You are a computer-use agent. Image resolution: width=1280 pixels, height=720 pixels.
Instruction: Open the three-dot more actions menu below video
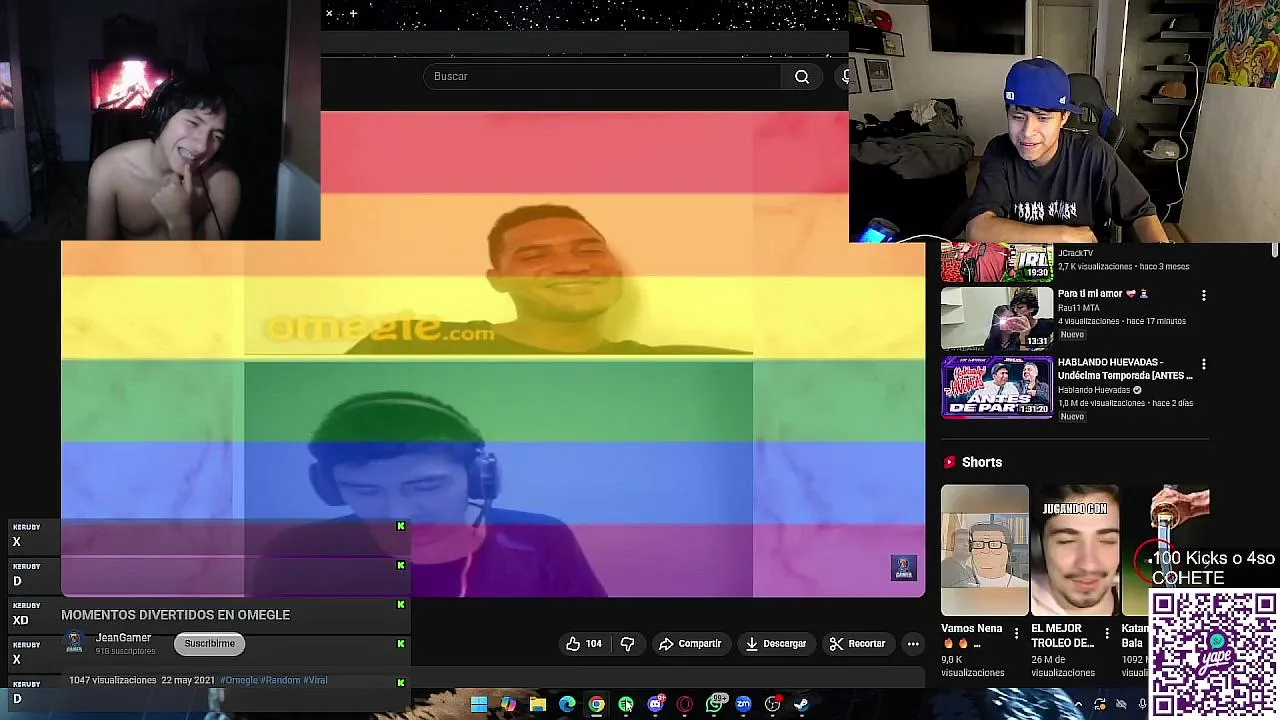[913, 644]
